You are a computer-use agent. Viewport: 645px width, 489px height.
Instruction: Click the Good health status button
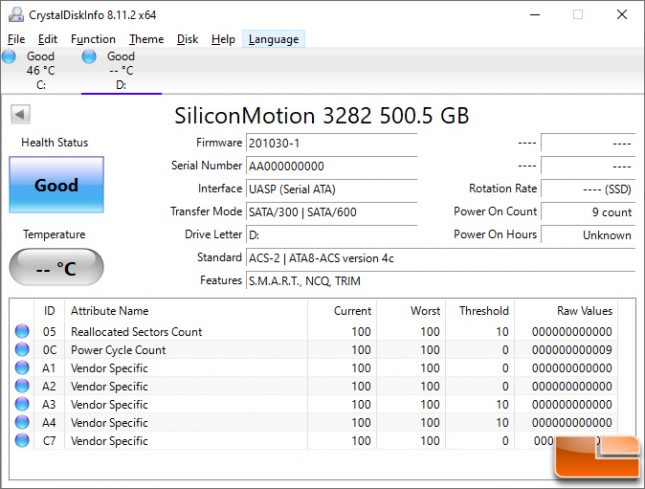click(56, 185)
